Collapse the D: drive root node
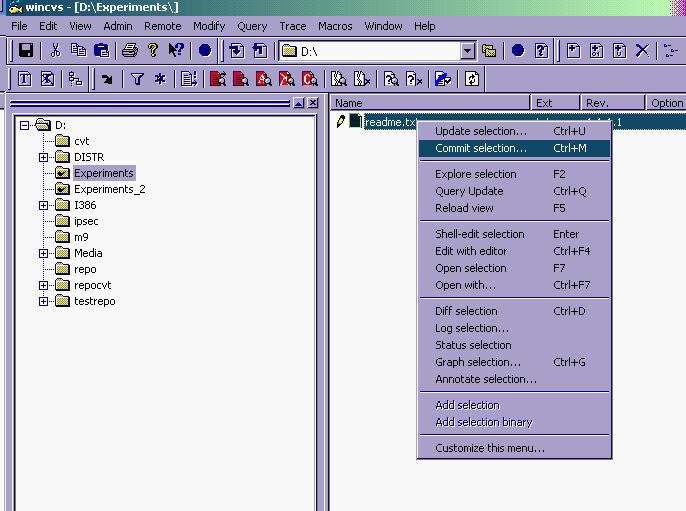Screen dimensions: 686x511 click(25, 125)
